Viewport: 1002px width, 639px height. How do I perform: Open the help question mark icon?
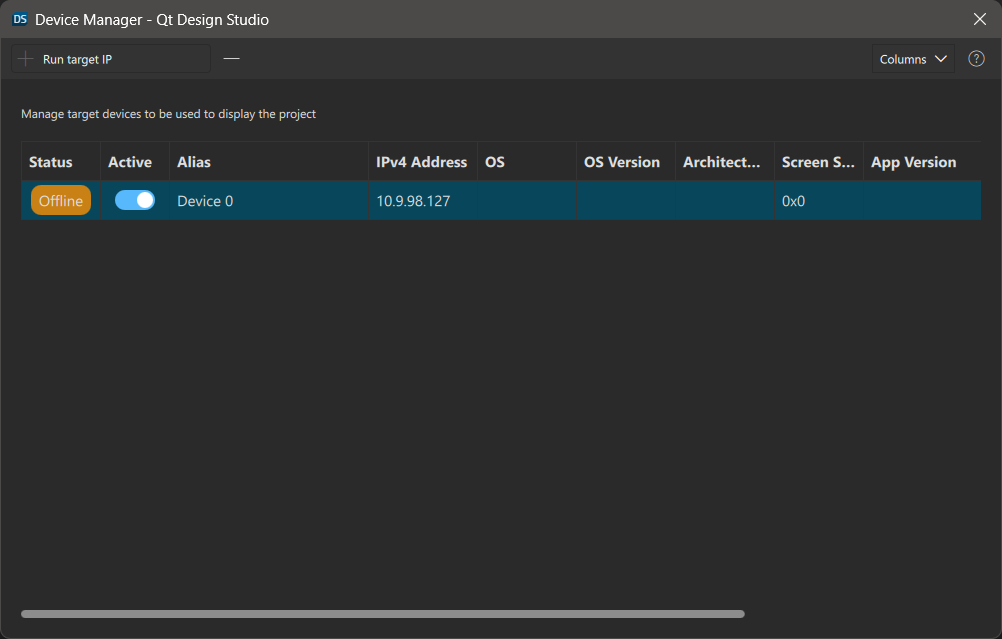(x=976, y=59)
